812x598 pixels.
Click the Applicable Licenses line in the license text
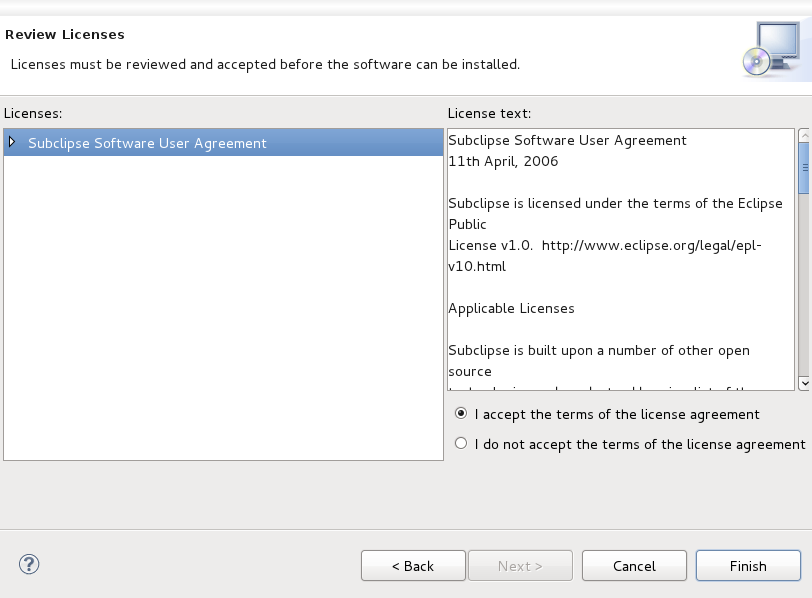coord(512,309)
